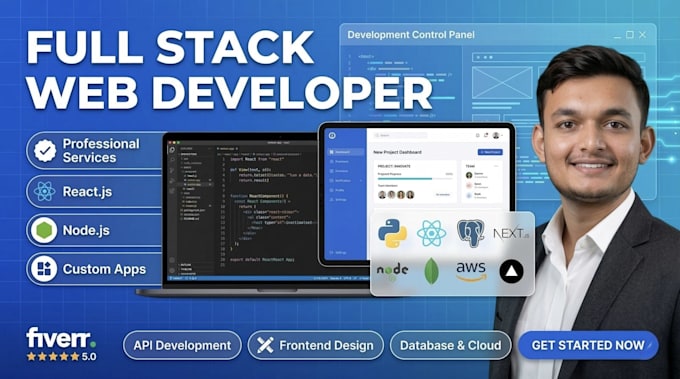680x379 pixels.
Task: Open the Frontend Design pill
Action: [x=316, y=345]
